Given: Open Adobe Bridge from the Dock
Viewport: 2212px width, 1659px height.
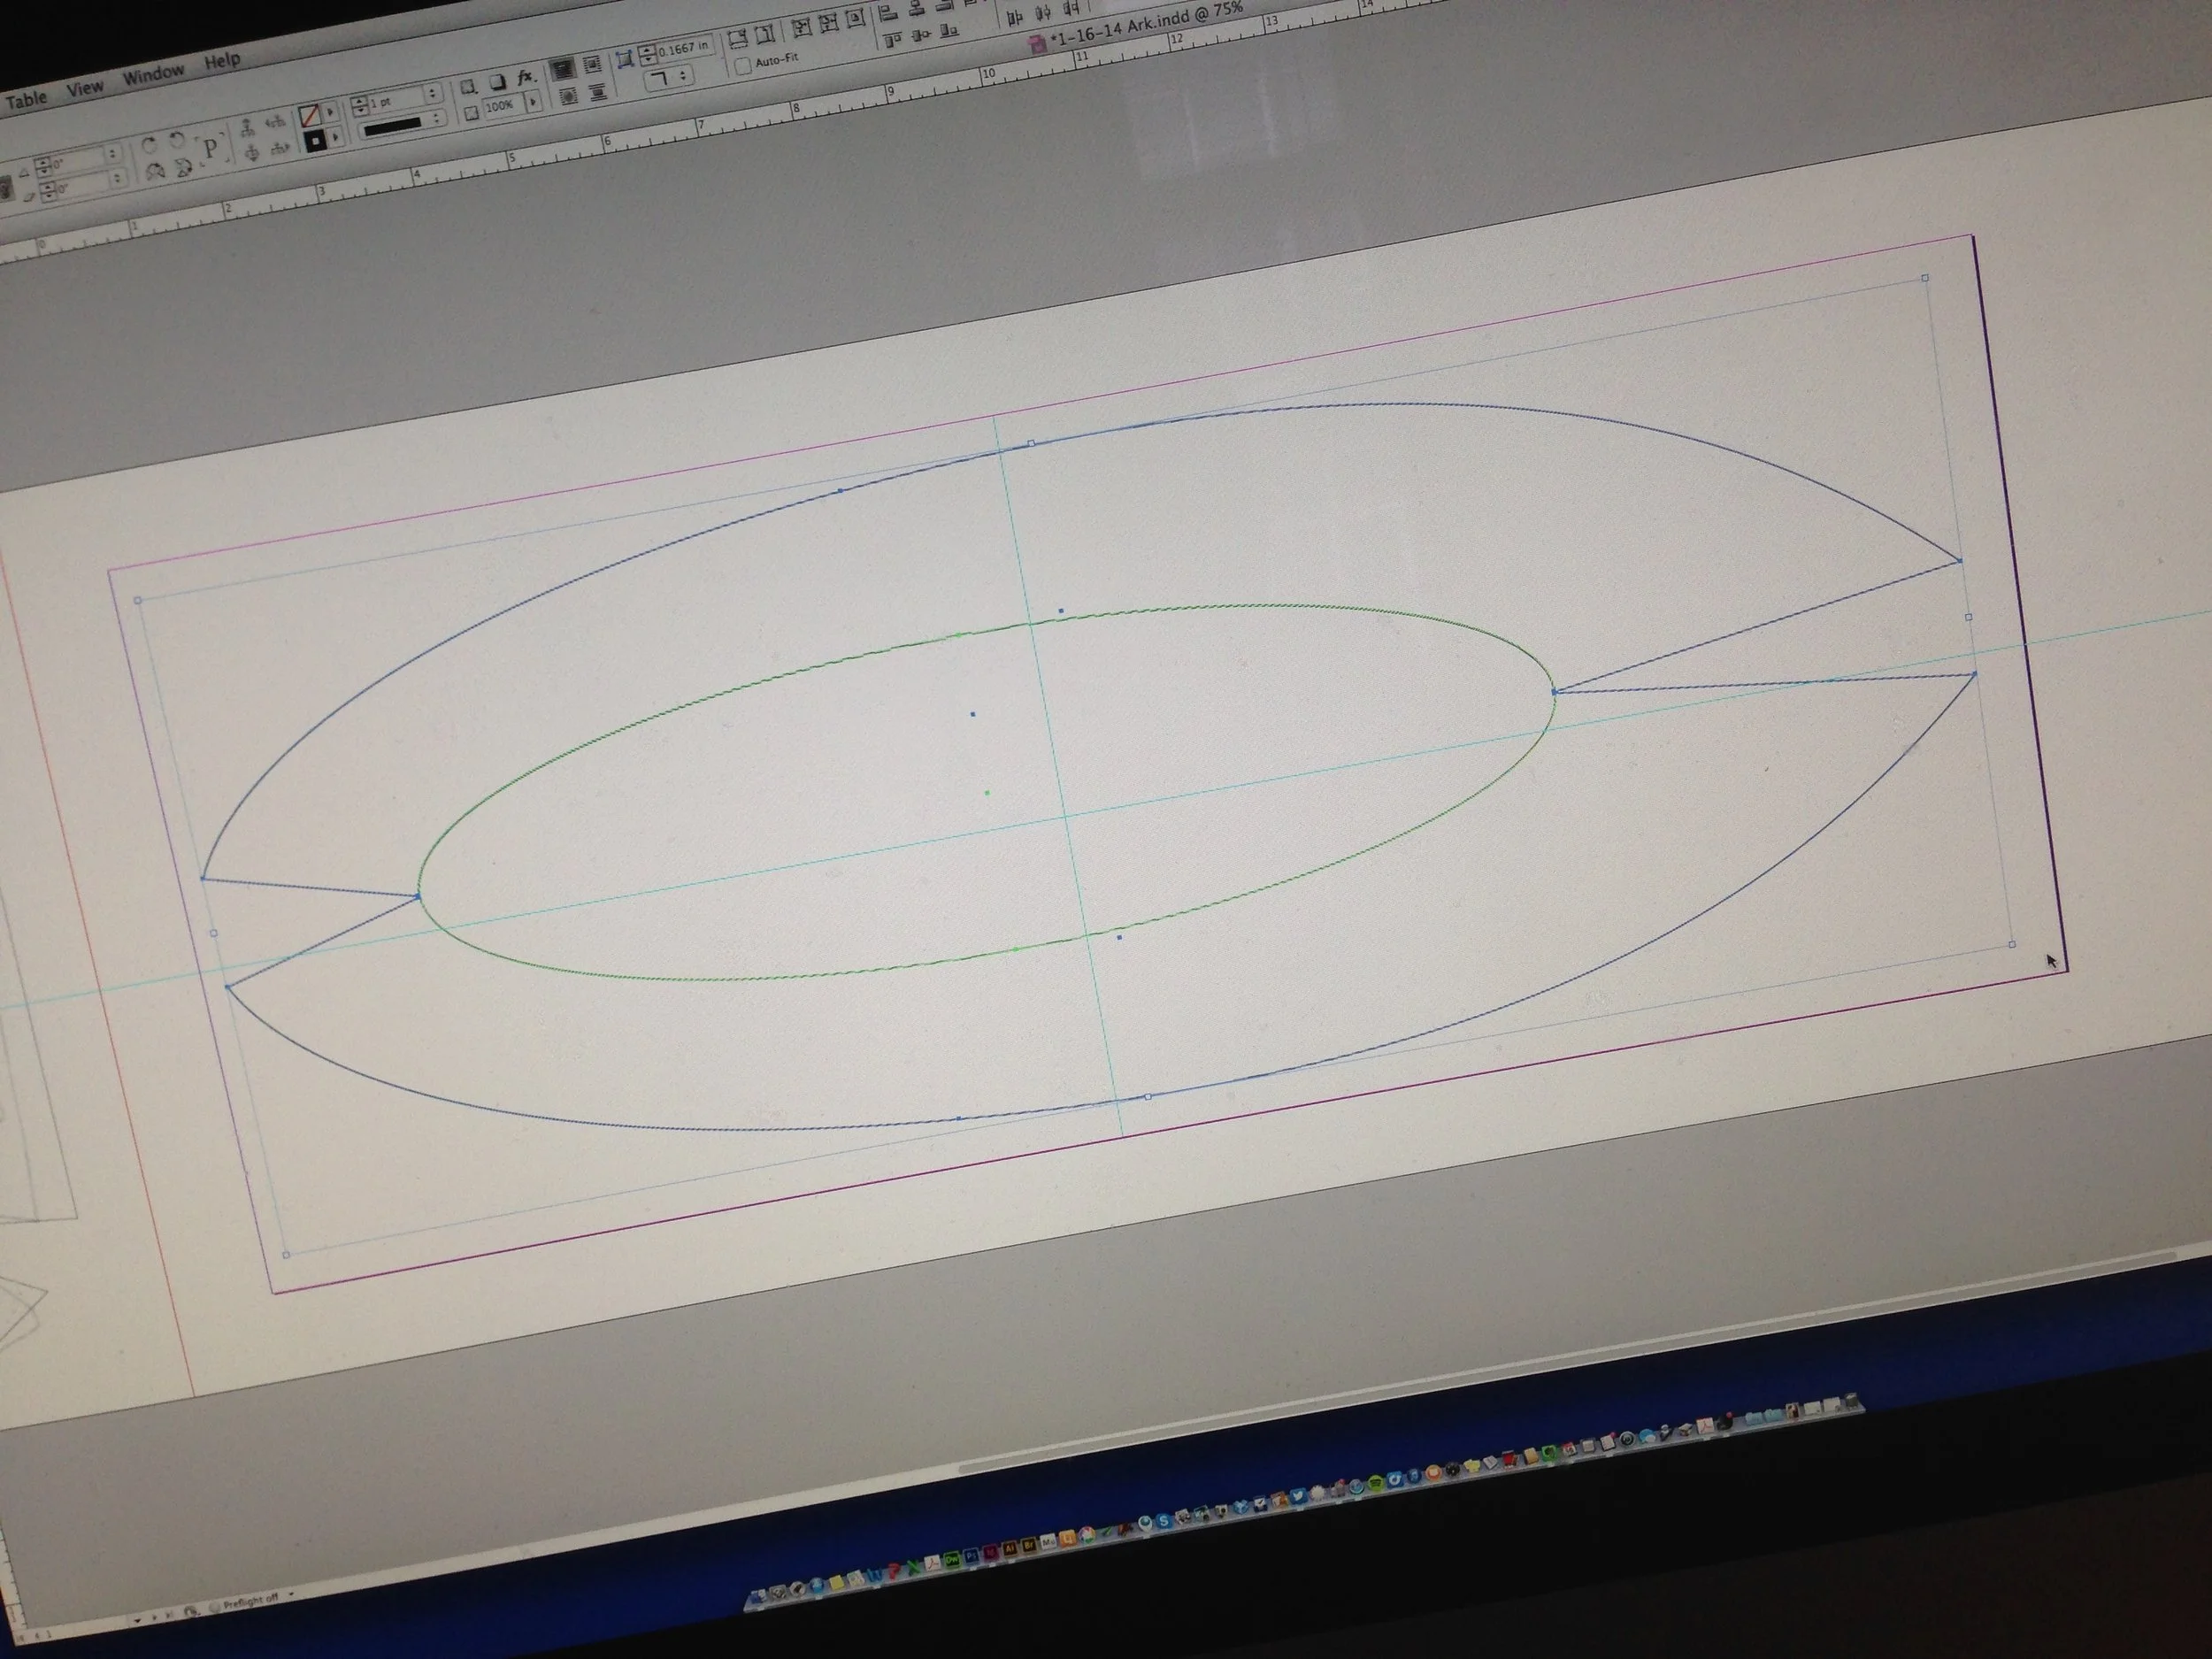Looking at the screenshot, I should [x=1029, y=1545].
